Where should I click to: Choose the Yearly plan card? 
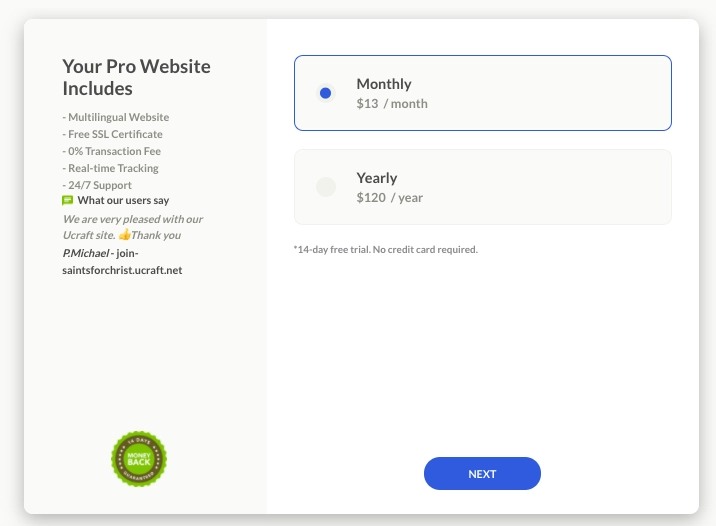coord(483,187)
